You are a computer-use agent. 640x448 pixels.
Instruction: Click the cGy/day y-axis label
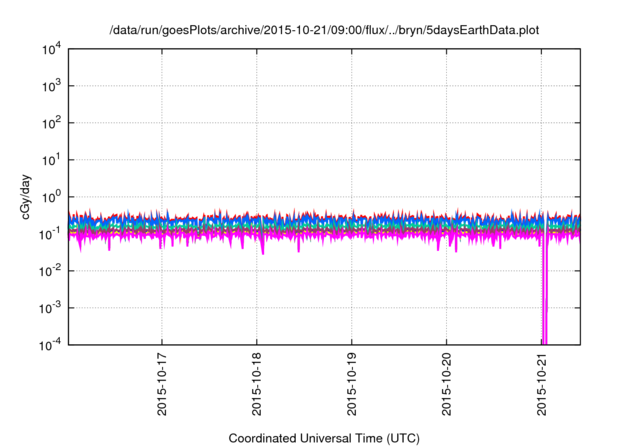click(x=26, y=197)
